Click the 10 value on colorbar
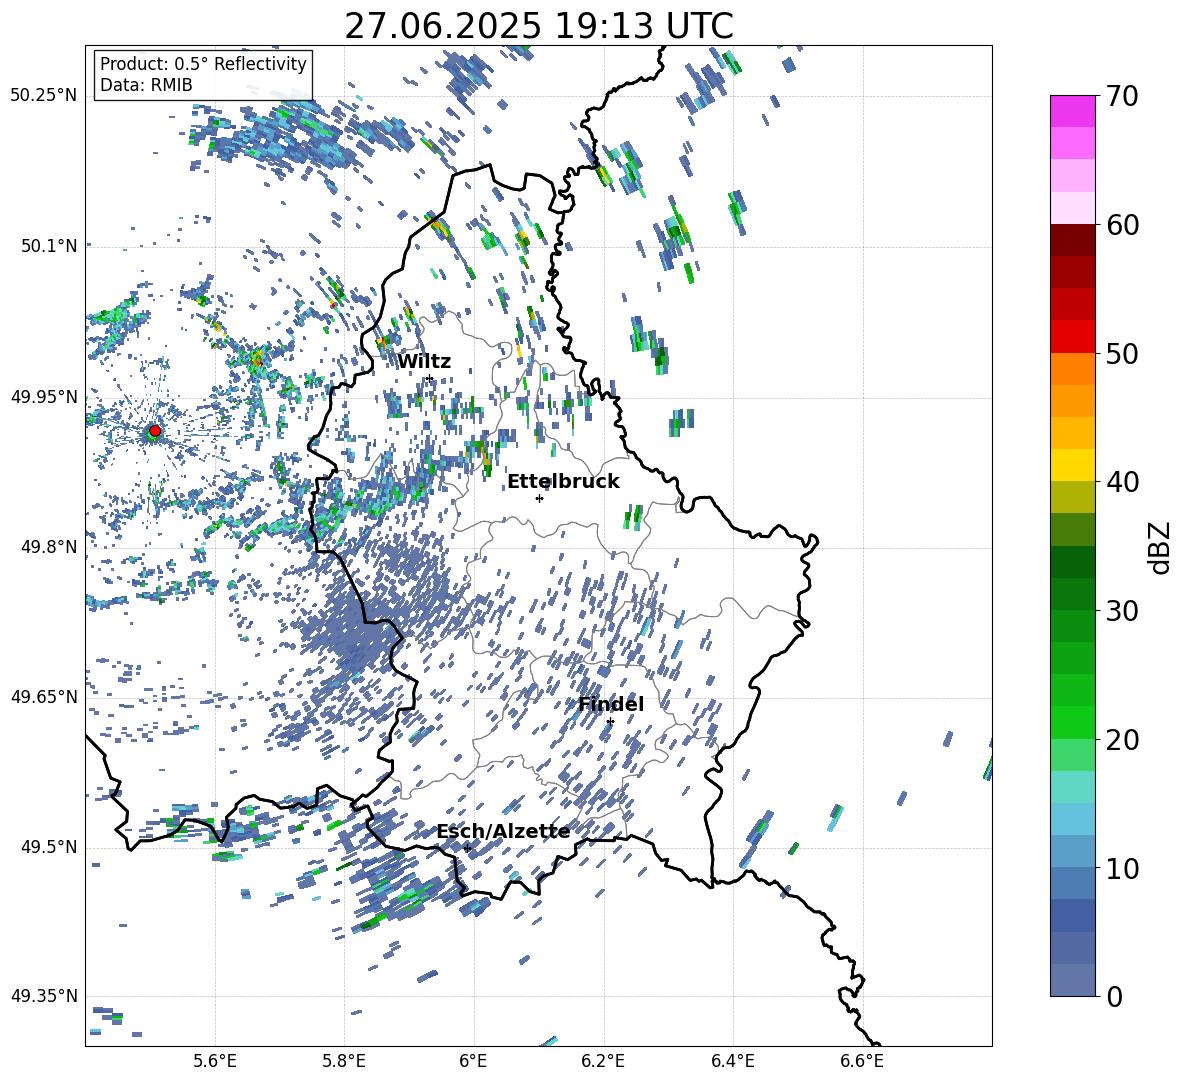This screenshot has width=1184, height=1081. point(1122,868)
